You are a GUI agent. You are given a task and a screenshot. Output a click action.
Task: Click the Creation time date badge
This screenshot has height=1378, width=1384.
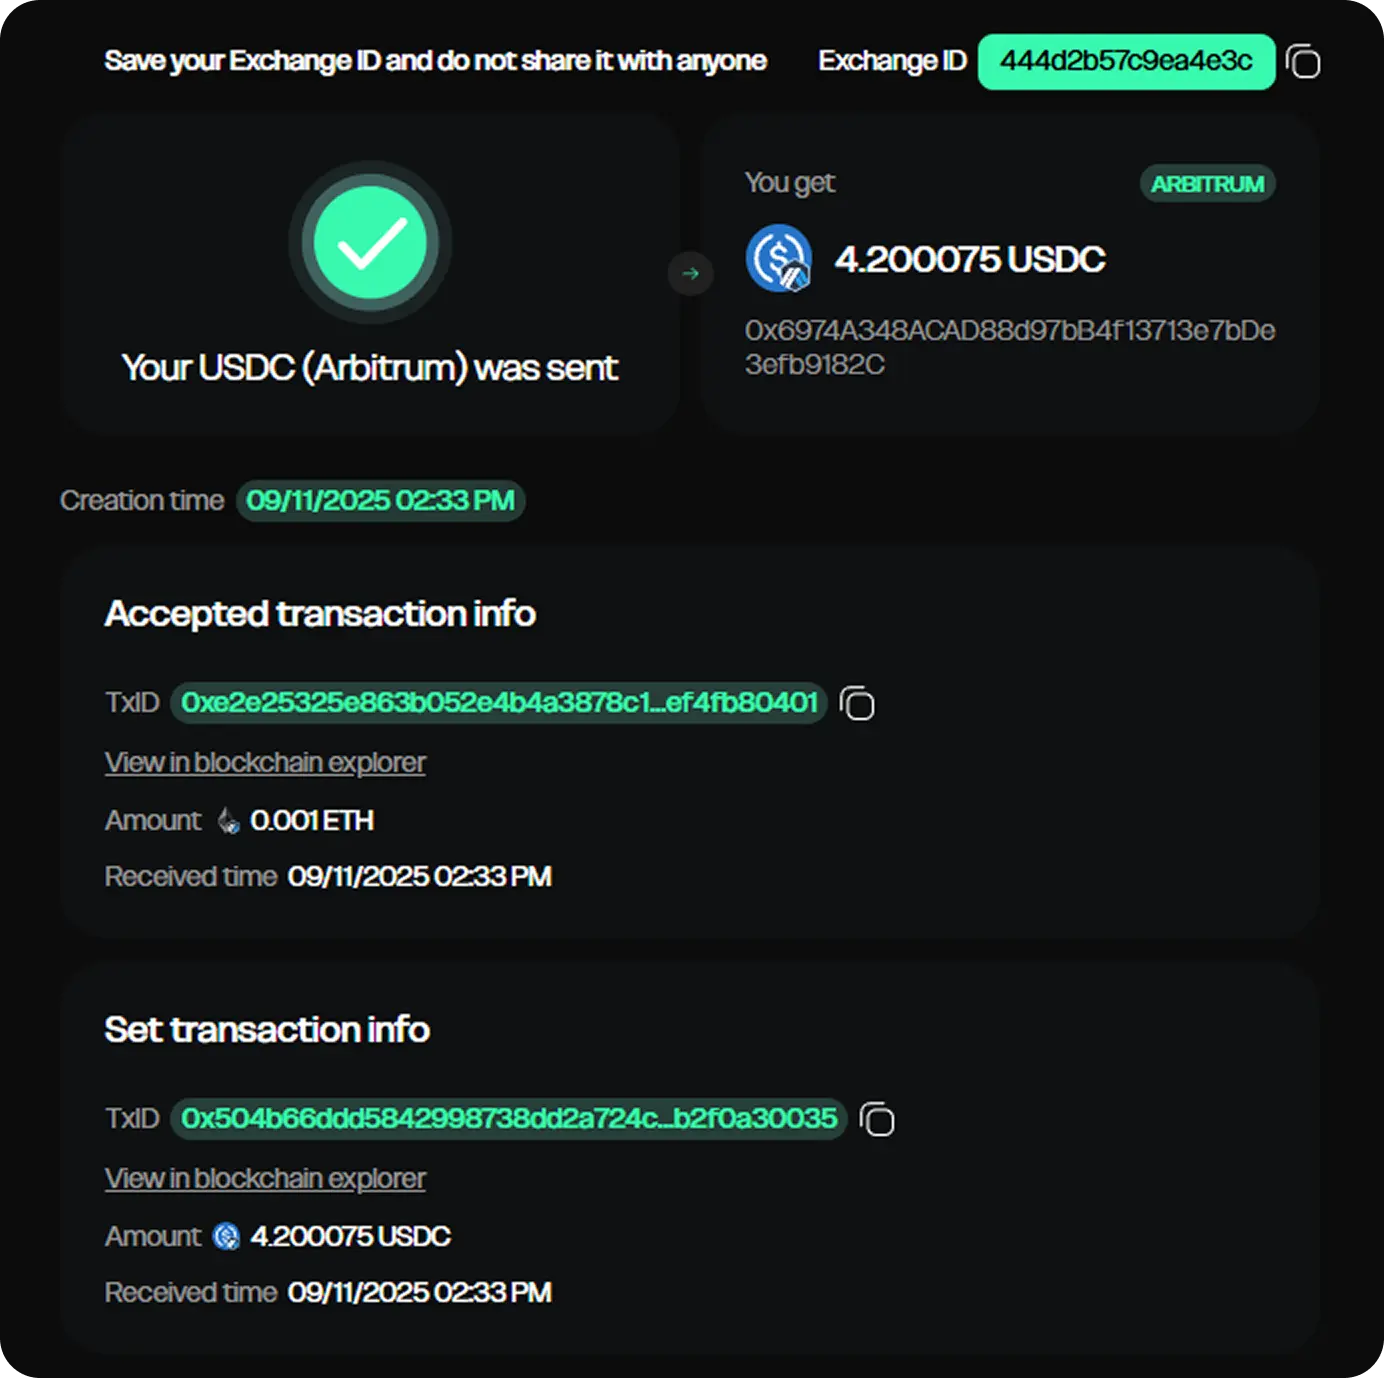[x=380, y=501]
